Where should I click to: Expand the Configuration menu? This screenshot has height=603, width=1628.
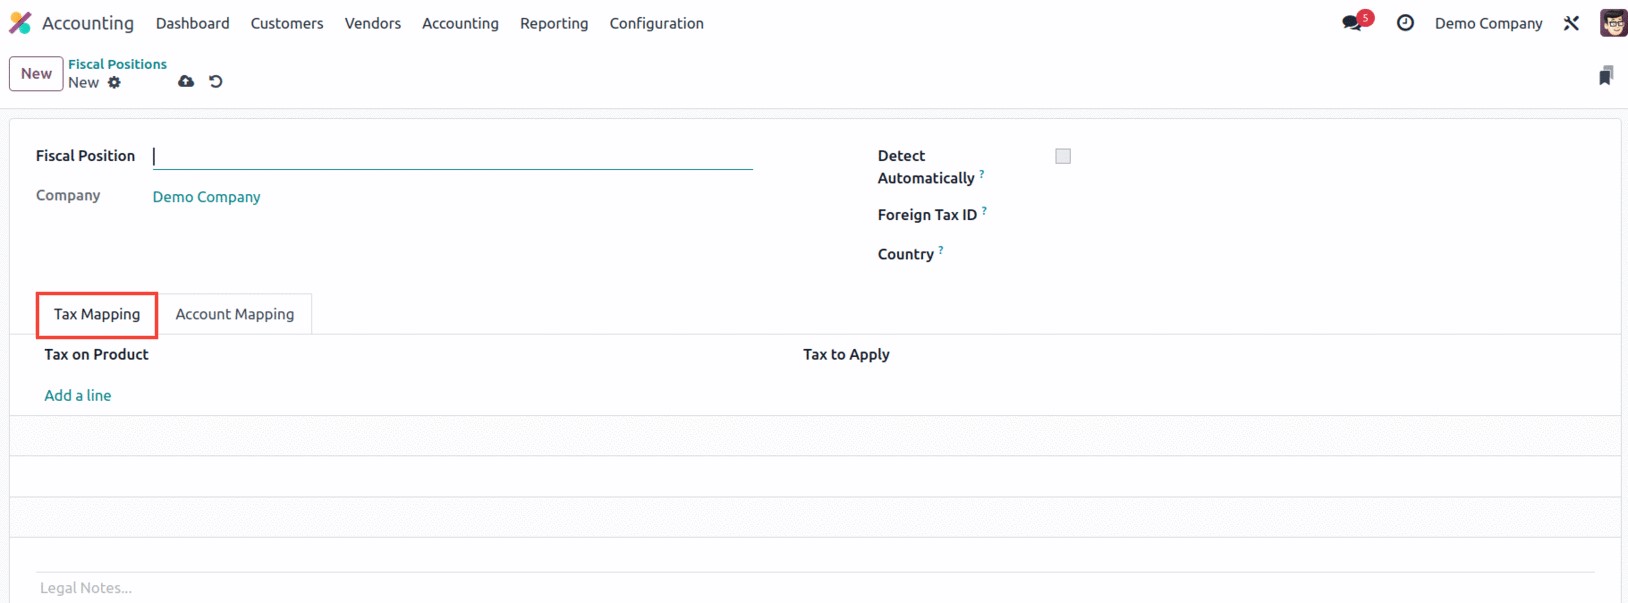pos(656,23)
